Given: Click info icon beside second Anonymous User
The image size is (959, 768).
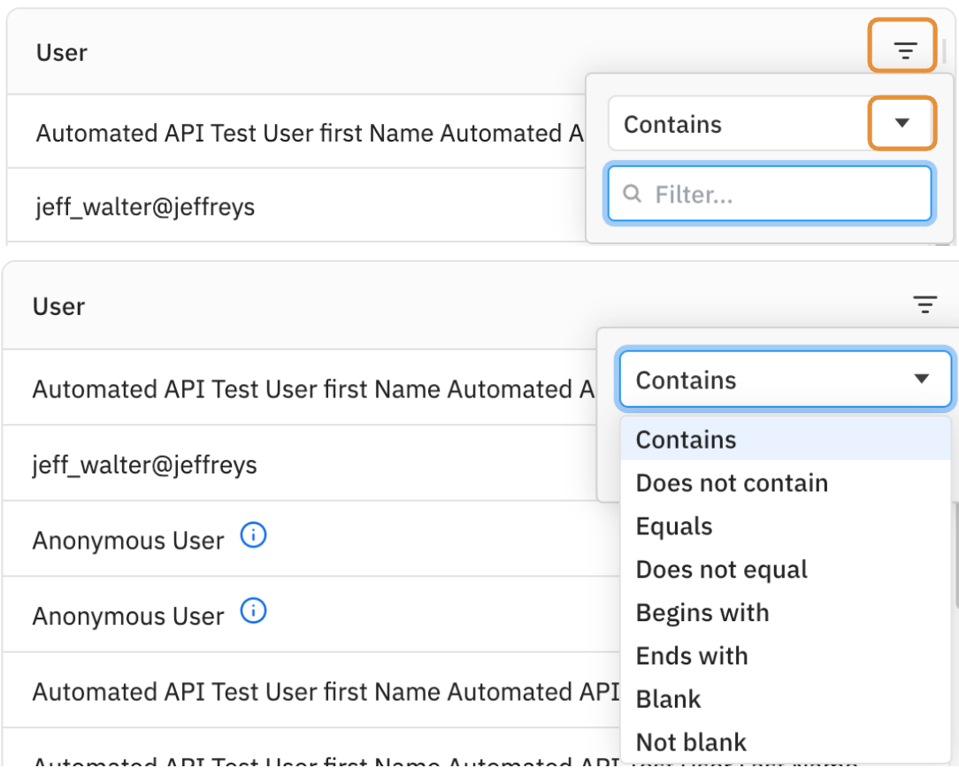Looking at the screenshot, I should [x=254, y=611].
